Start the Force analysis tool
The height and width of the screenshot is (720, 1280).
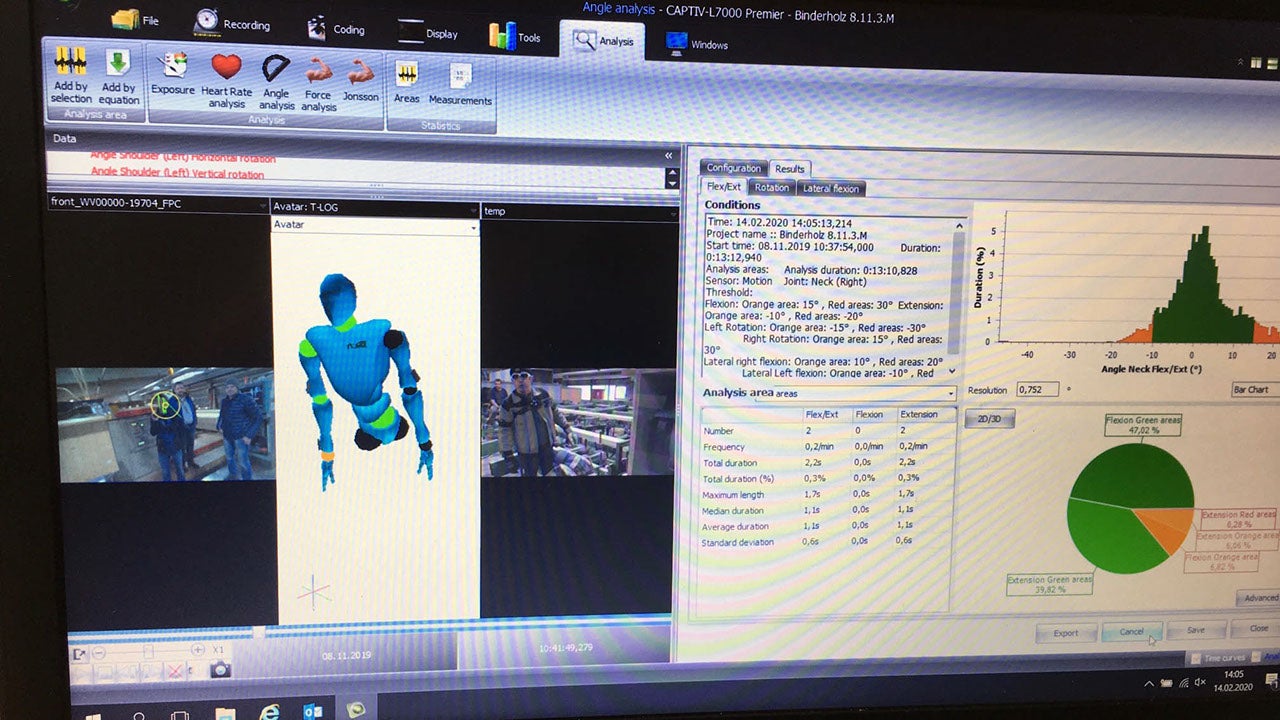[x=319, y=84]
